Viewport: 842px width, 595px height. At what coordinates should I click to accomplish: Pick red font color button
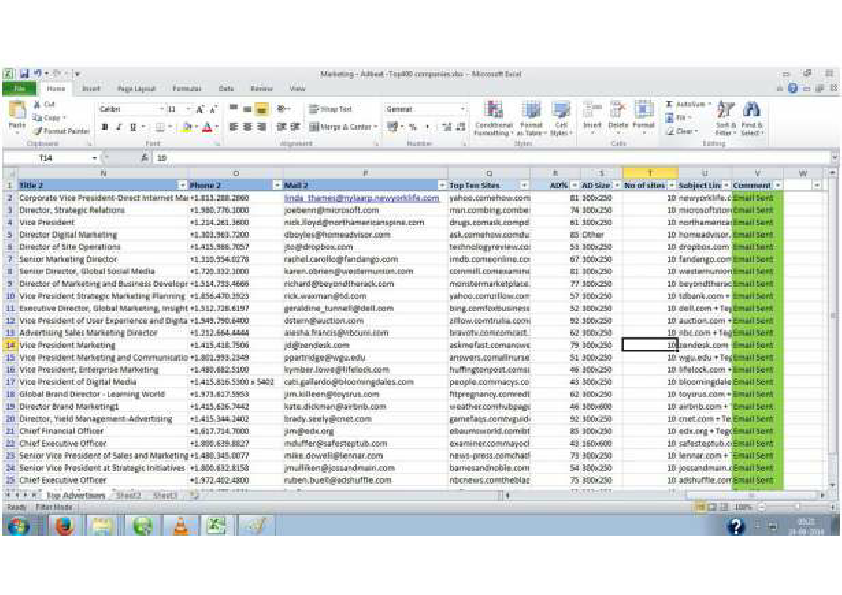(207, 127)
